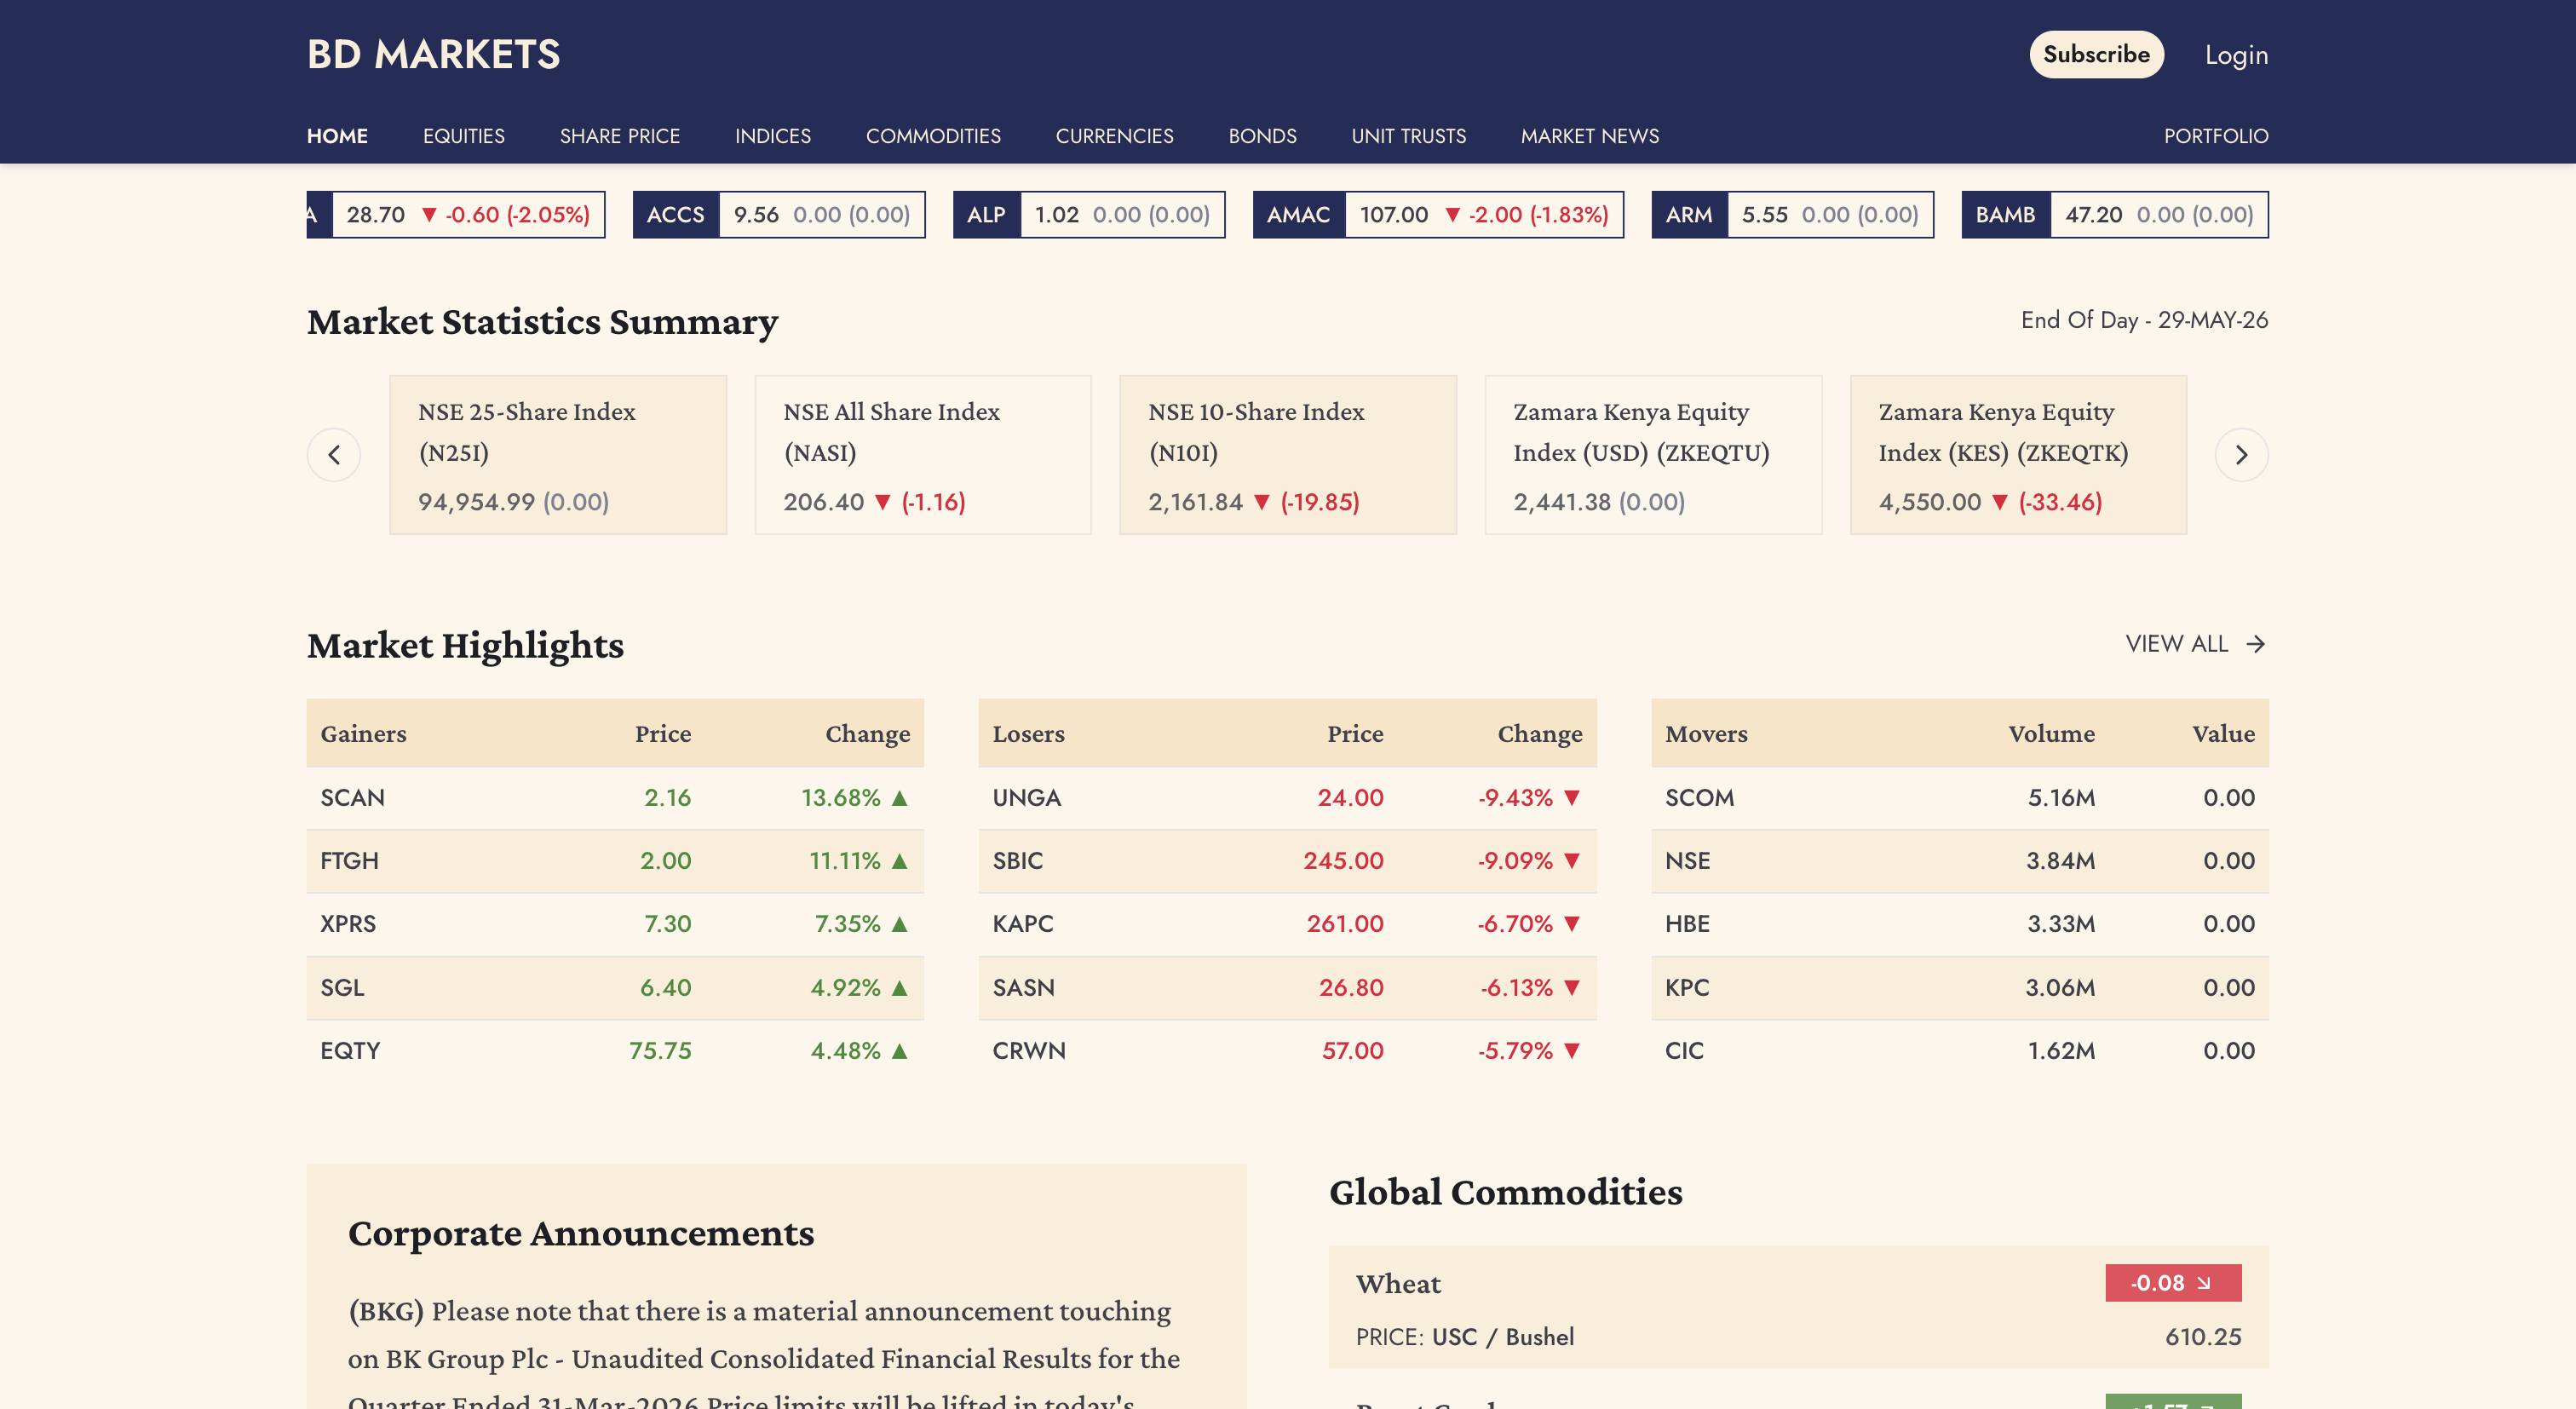Click the SASN loser row

(x=1287, y=988)
